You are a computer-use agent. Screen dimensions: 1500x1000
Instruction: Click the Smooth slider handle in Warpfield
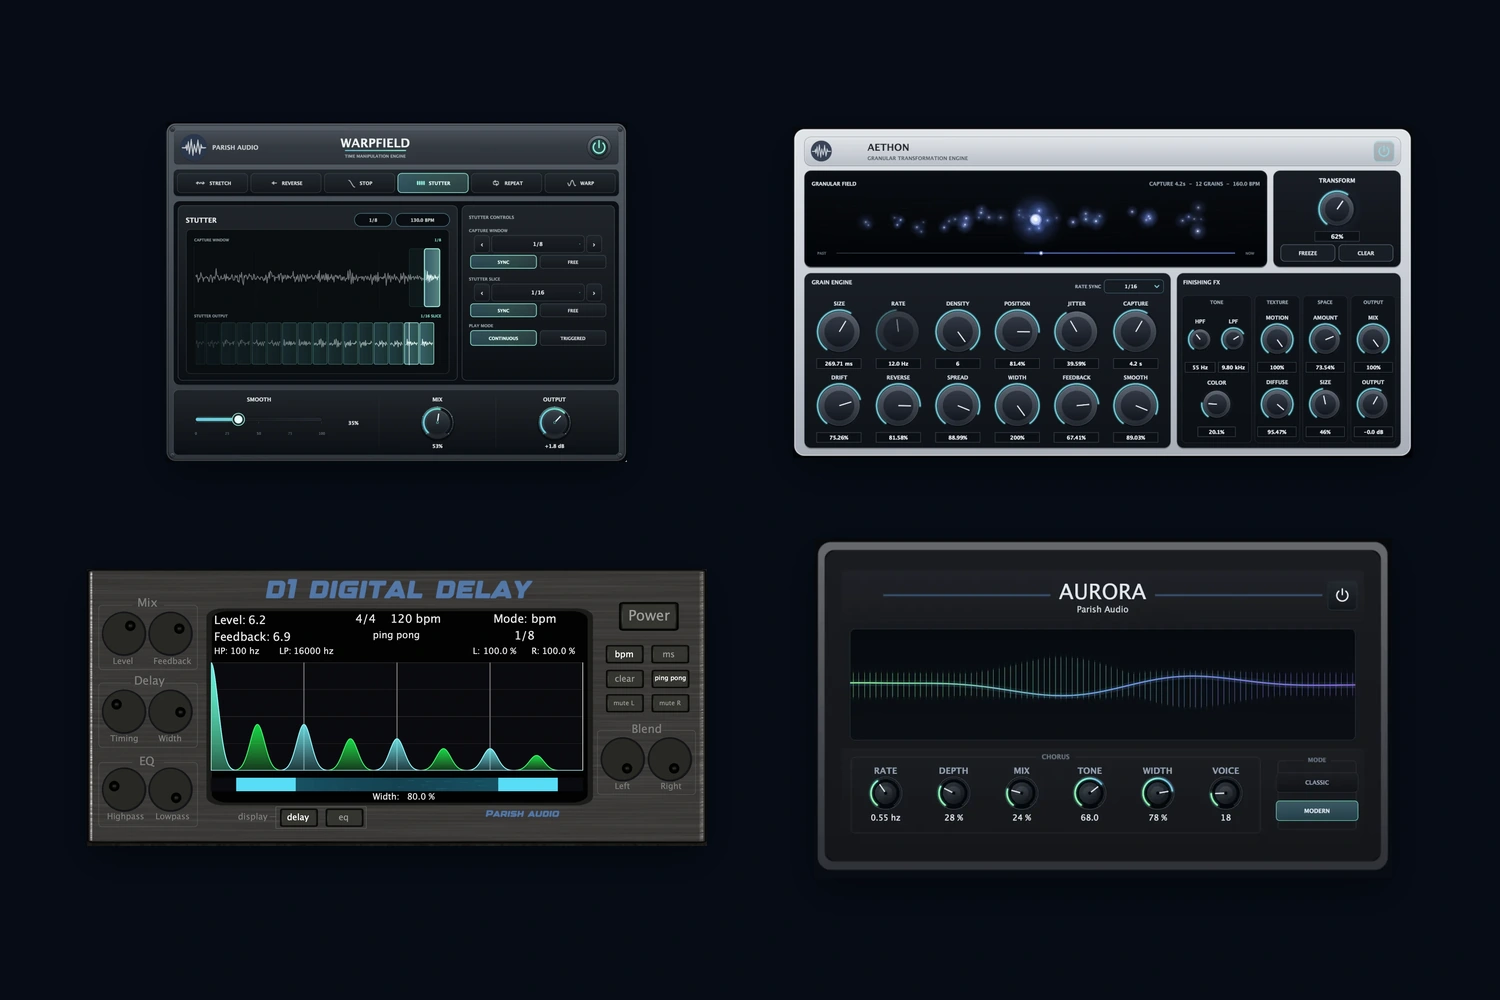coord(238,419)
